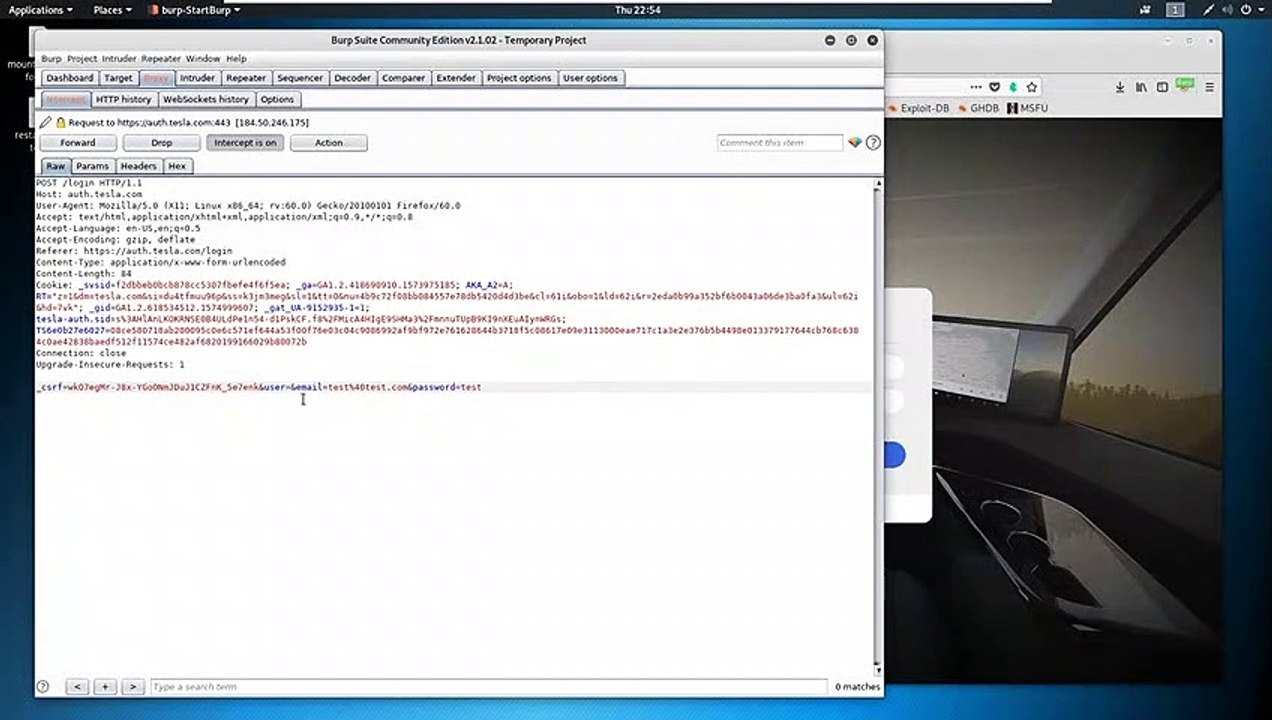Click the power icon in top panel
This screenshot has width=1272, height=720.
point(1247,10)
